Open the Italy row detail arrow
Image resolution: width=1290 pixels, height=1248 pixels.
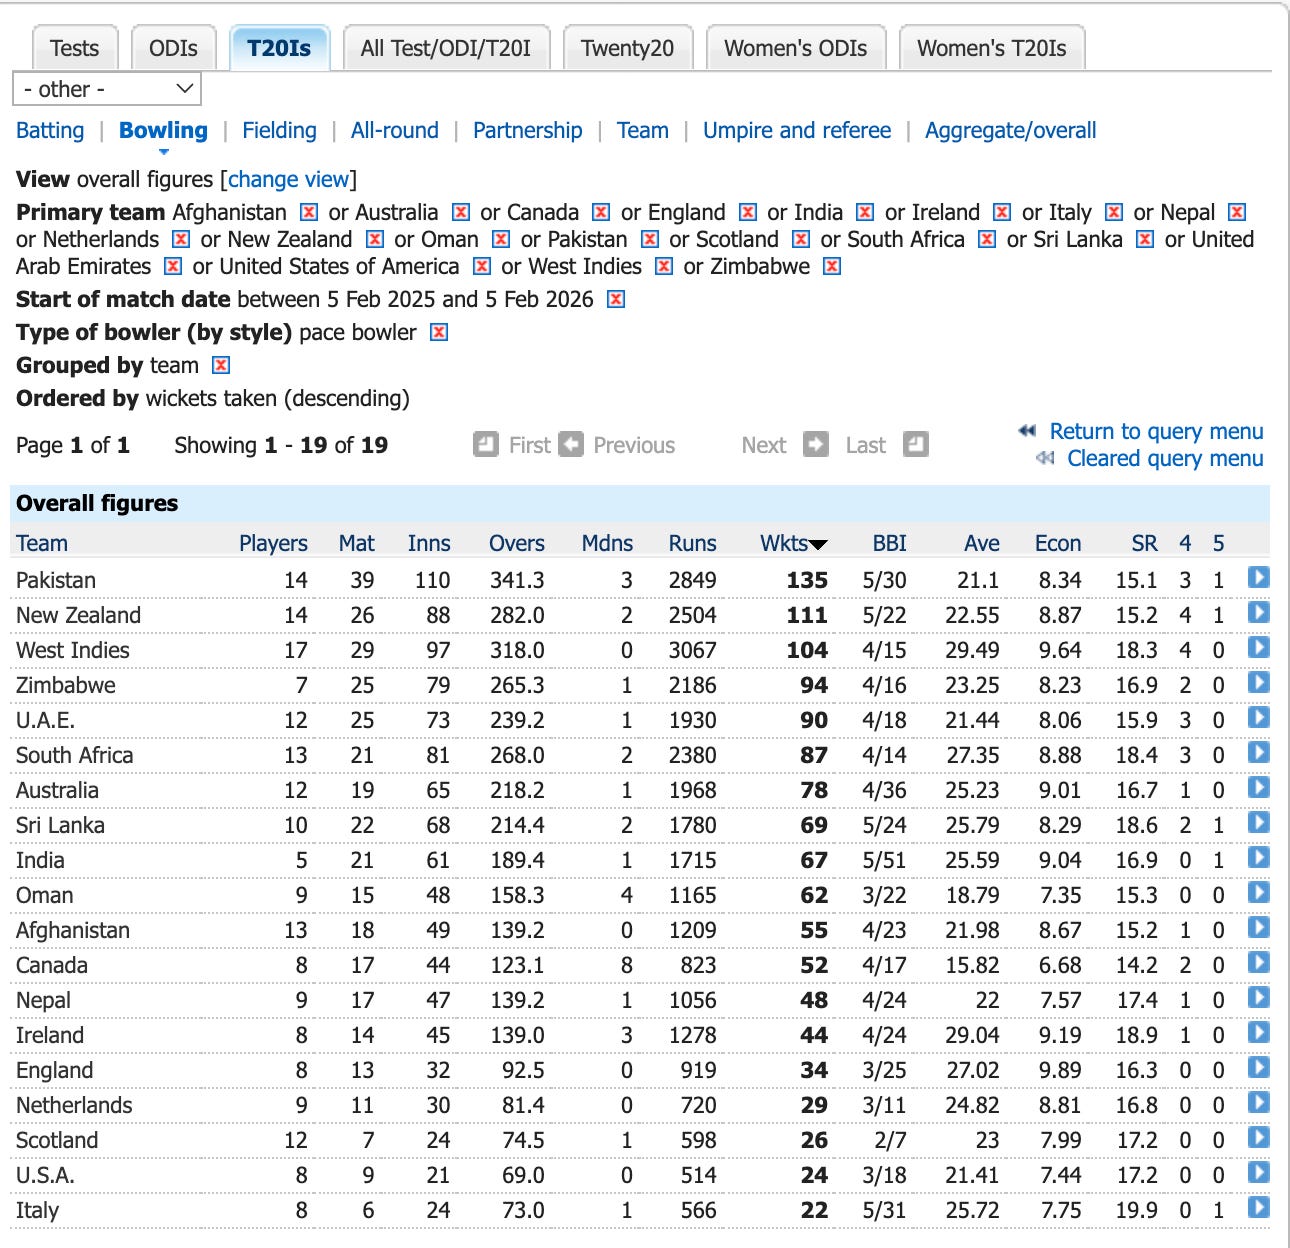pyautogui.click(x=1259, y=1208)
